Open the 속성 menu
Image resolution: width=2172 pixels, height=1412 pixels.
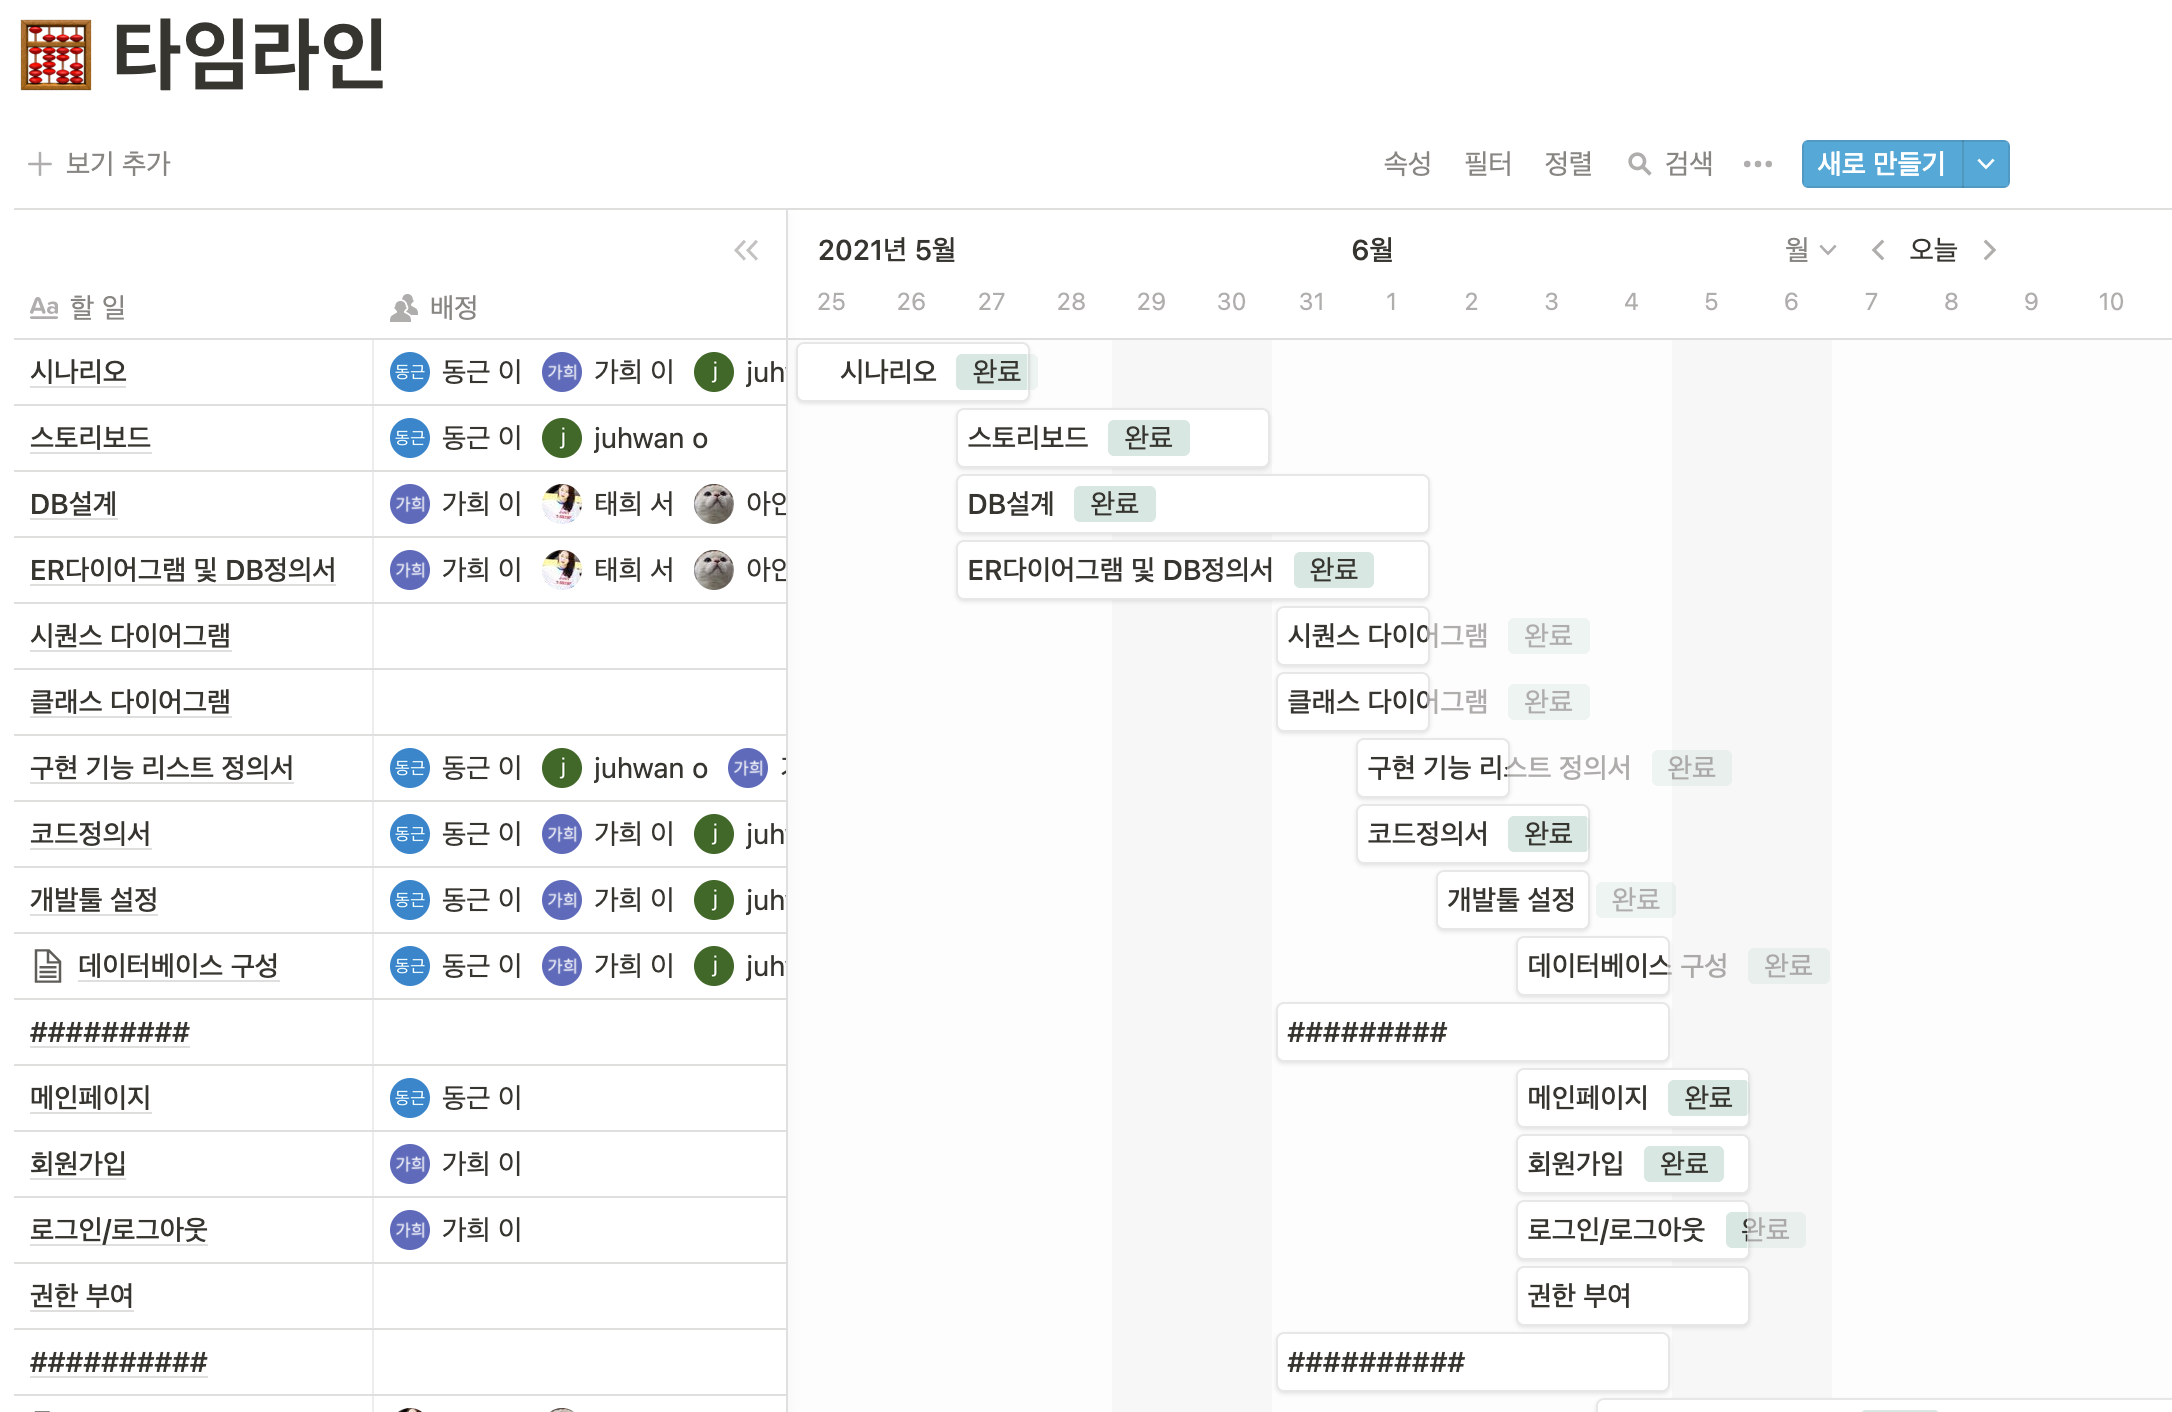(x=1407, y=164)
